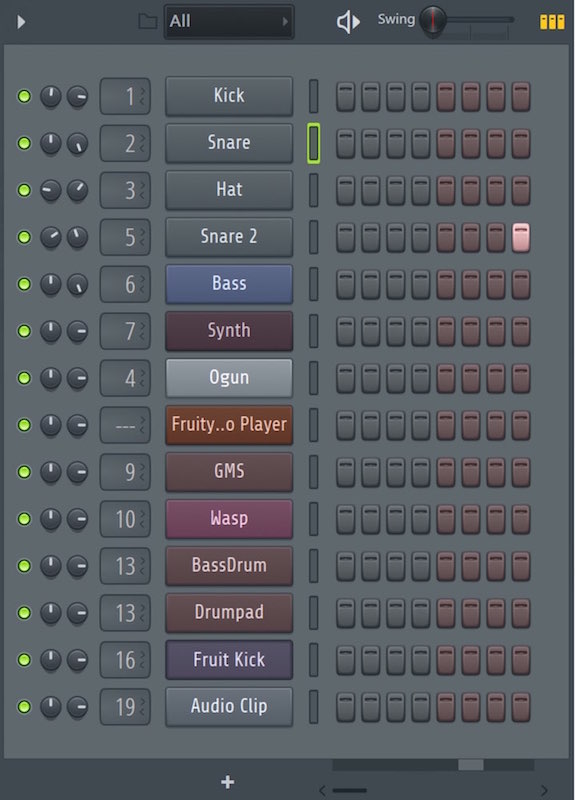Mute the Hat channel
This screenshot has height=800, width=575.
coord(24,190)
